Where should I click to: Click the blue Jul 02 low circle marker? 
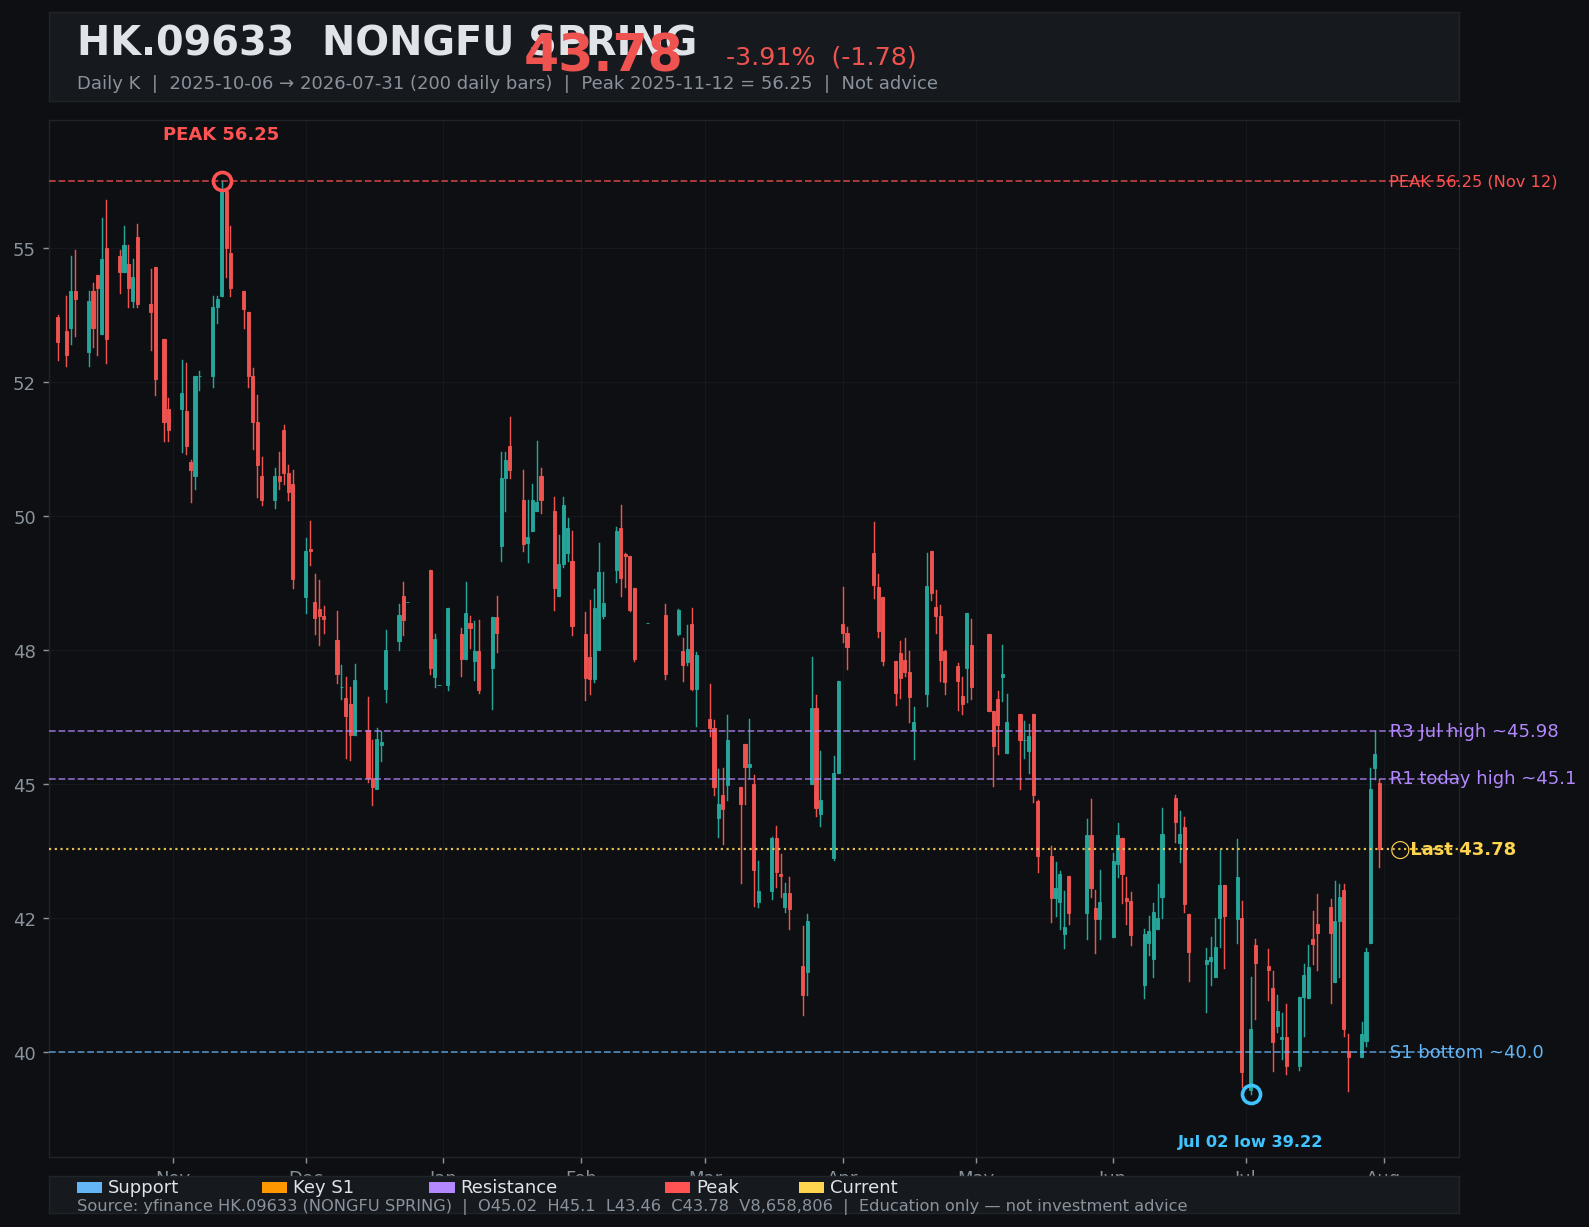point(1251,1094)
